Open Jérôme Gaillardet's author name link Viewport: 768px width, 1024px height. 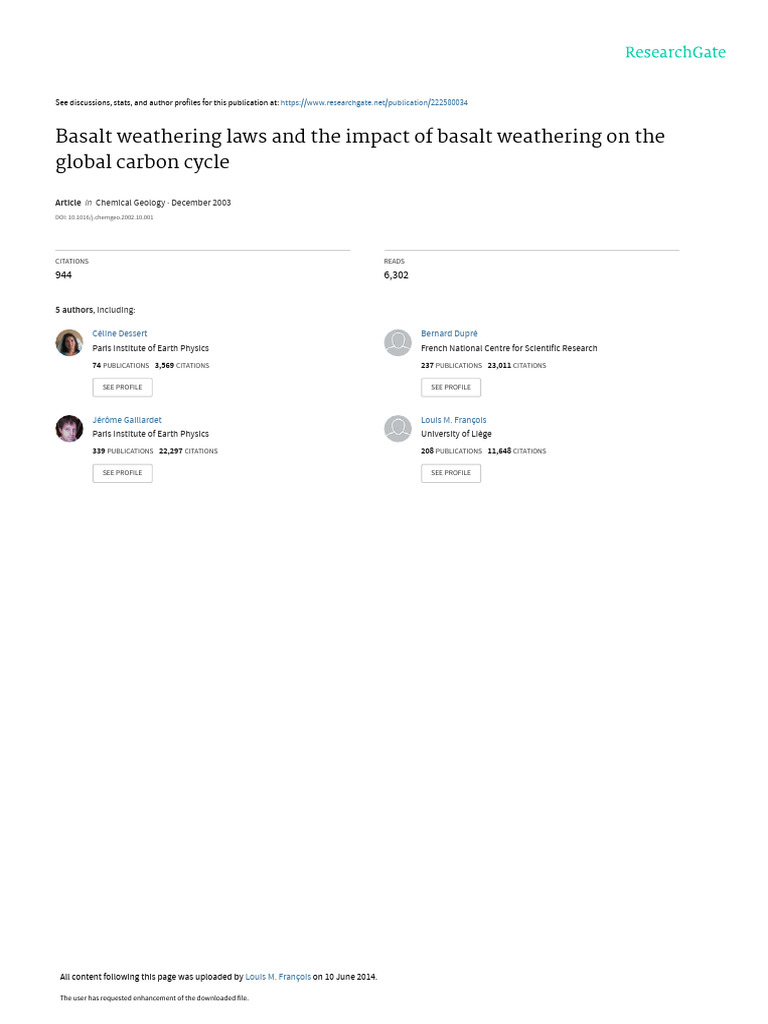126,420
